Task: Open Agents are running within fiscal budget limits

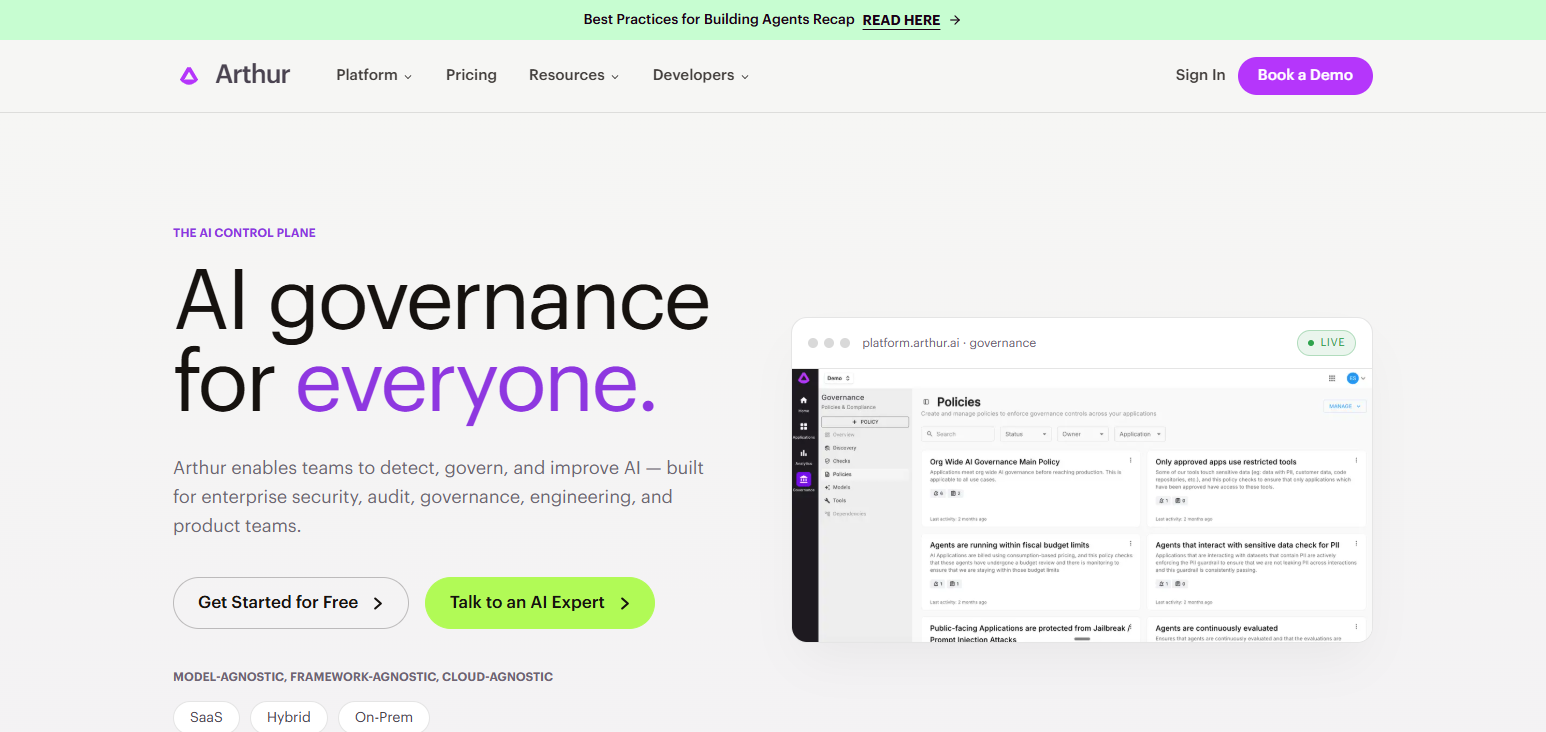Action: pyautogui.click(x=1031, y=572)
